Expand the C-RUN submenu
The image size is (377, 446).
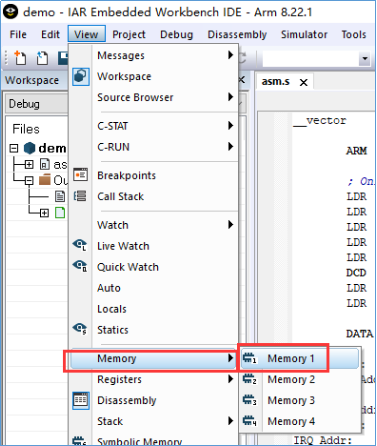point(230,146)
